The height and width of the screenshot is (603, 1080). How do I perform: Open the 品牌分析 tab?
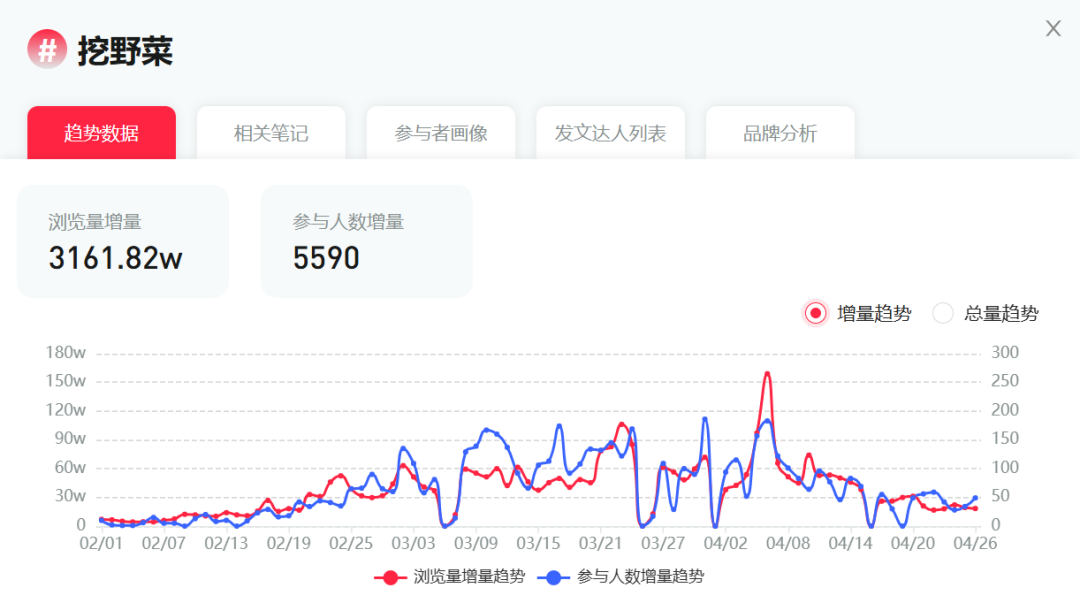click(780, 133)
